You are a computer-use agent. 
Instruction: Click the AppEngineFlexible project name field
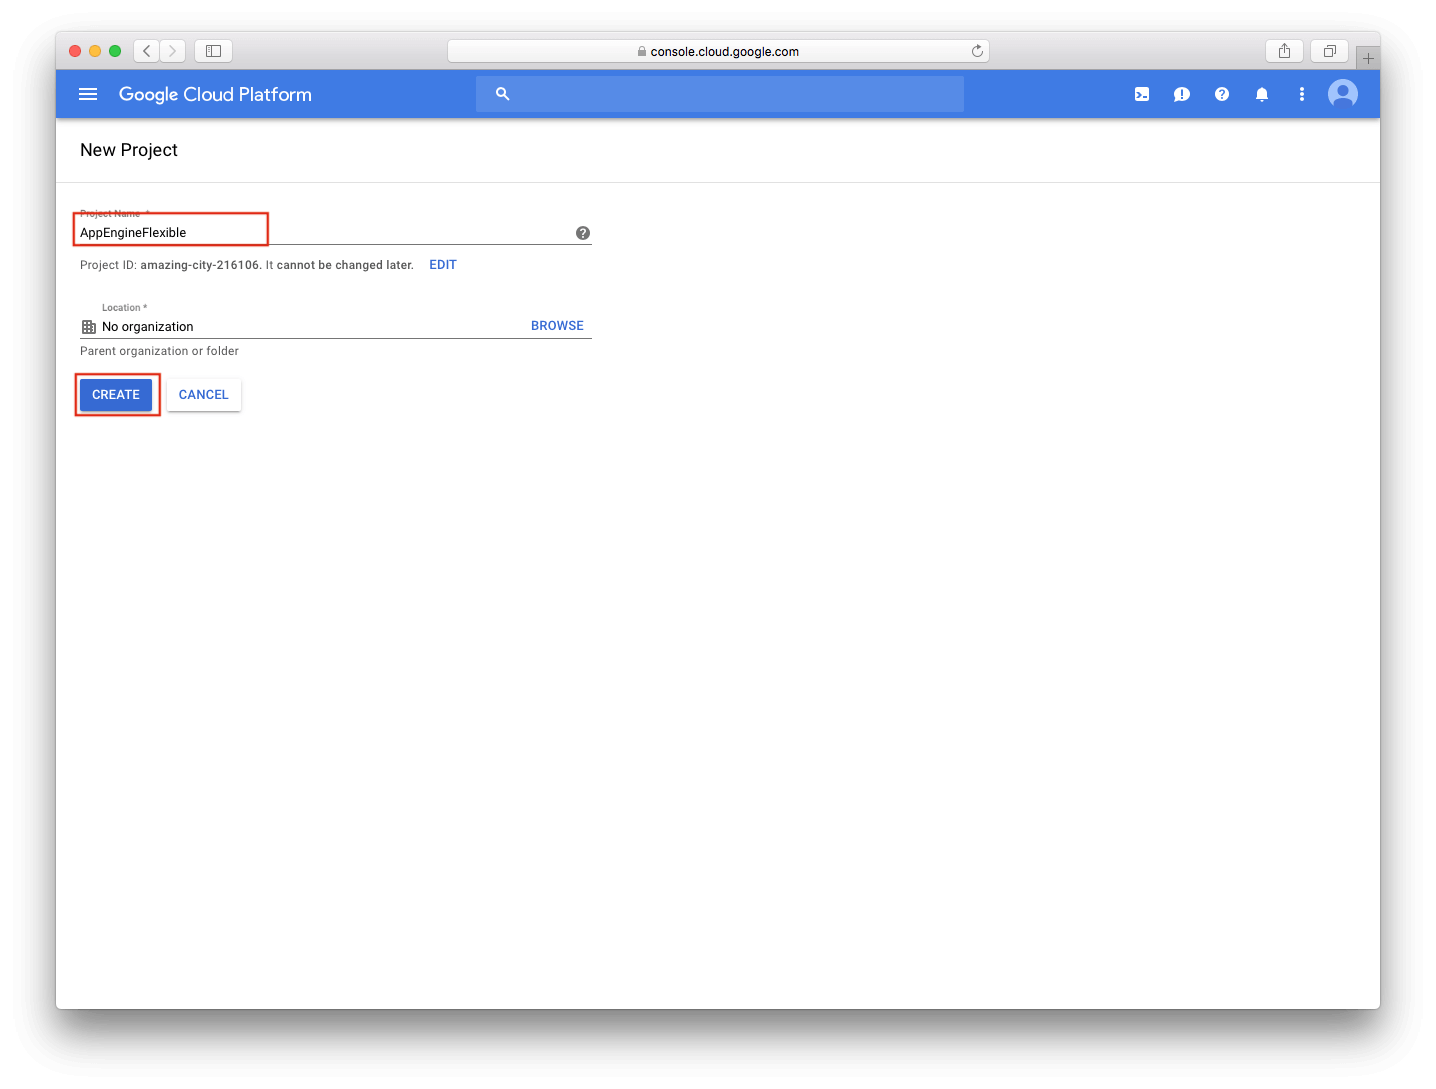click(170, 232)
